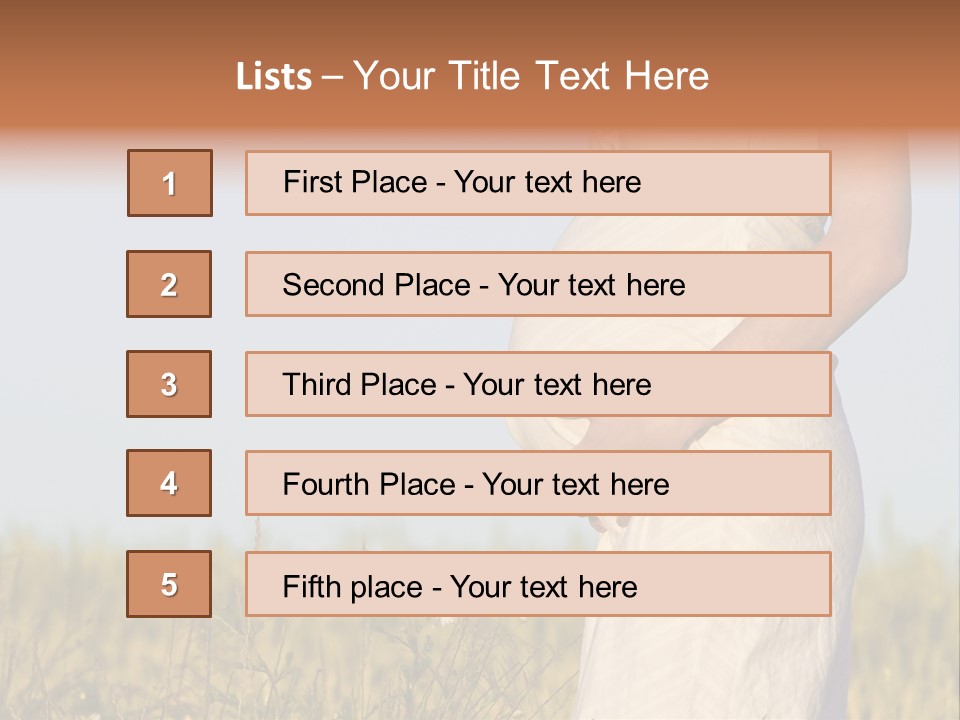Select the number 2 square
Screen dimensions: 960x720
[169, 284]
